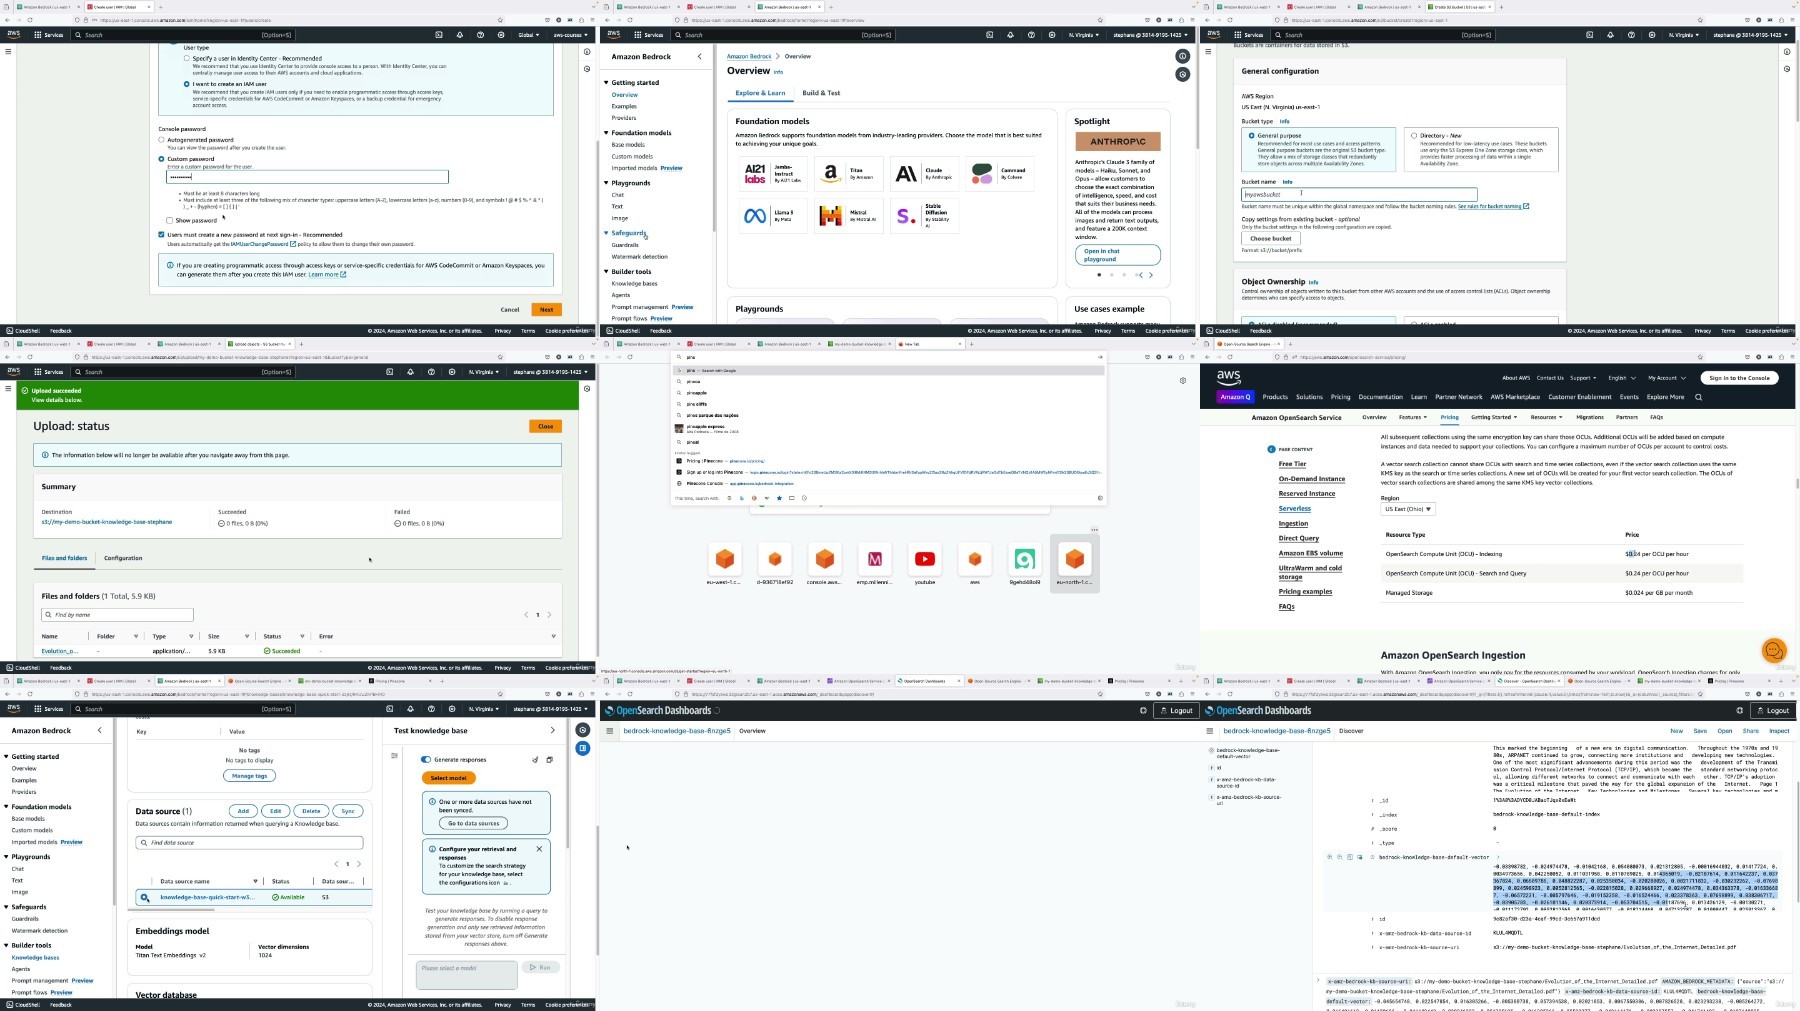The height and width of the screenshot is (1011, 1800).
Task: Select 'Specify a user in Identity Center' option
Action: [x=186, y=59]
